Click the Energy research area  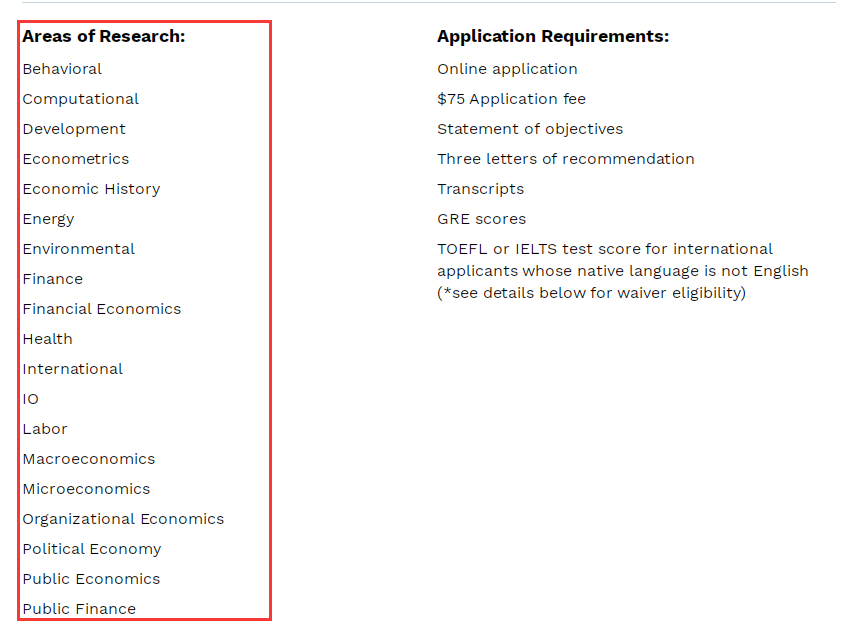[x=48, y=219]
